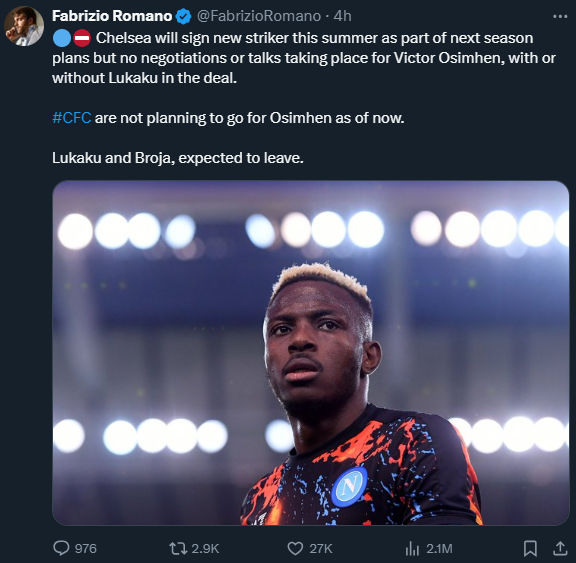Click the line 'Lukaku and Broja, expected to leave.'
Screen dimensions: 576x563
pos(178,158)
